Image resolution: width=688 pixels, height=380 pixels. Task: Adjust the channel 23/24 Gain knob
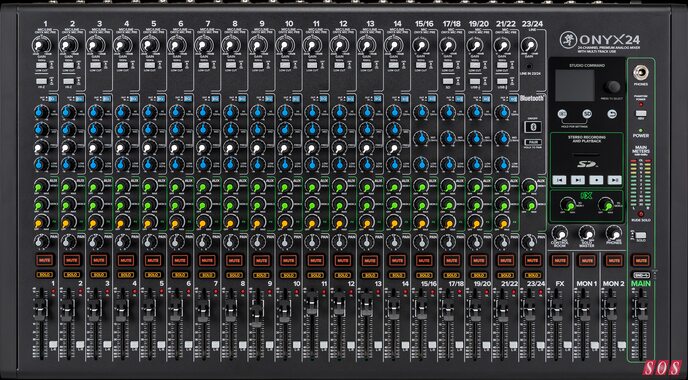pos(530,45)
